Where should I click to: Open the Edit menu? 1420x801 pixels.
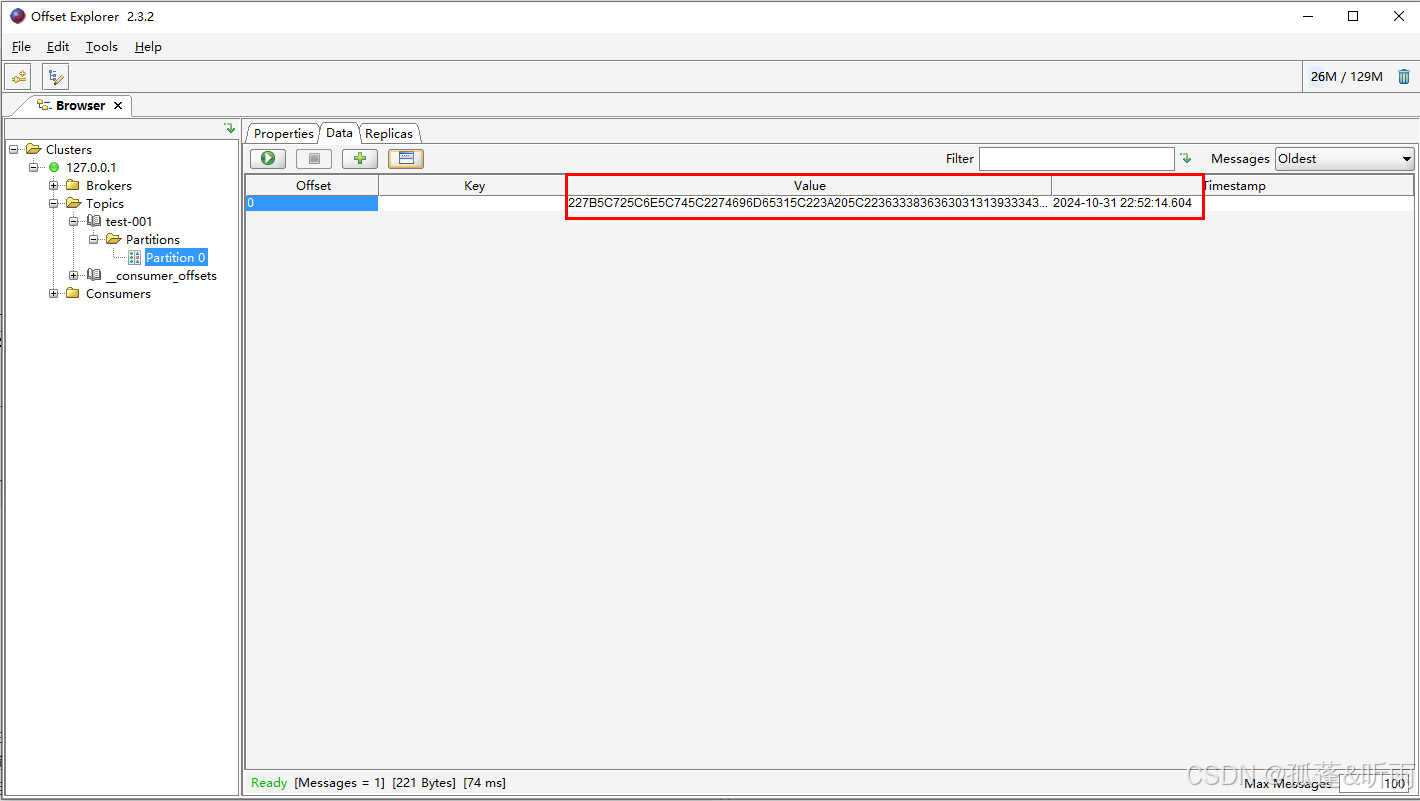coord(58,47)
